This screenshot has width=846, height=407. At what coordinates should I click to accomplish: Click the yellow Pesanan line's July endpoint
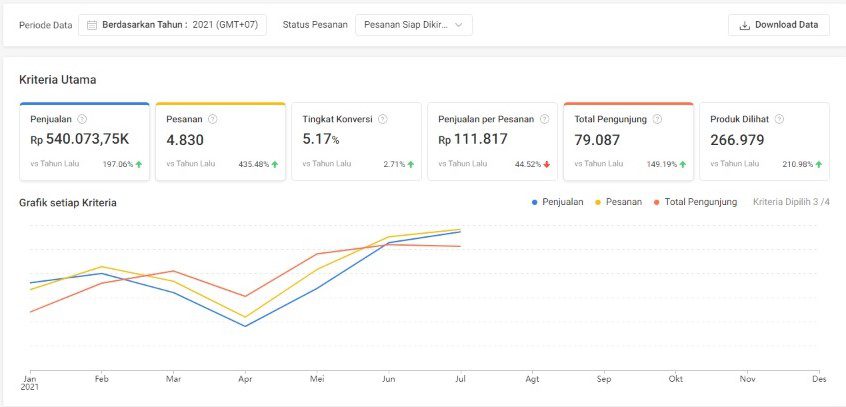point(460,229)
